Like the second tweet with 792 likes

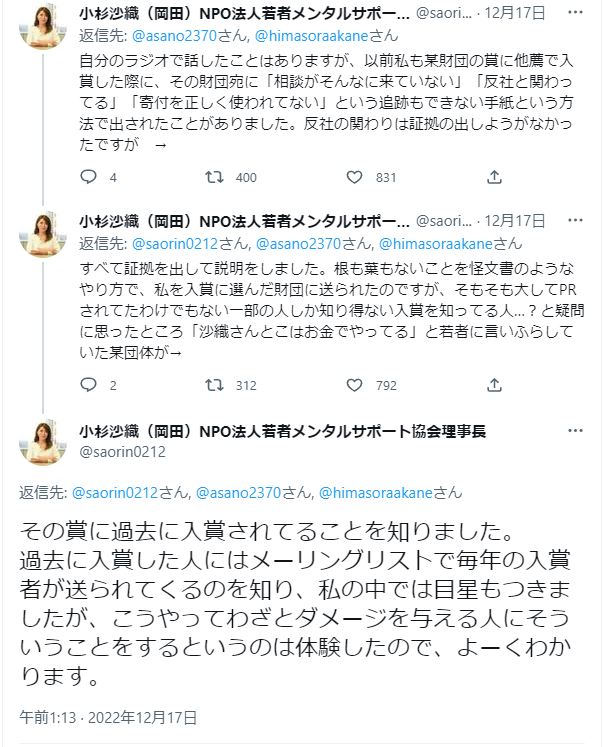[352, 384]
